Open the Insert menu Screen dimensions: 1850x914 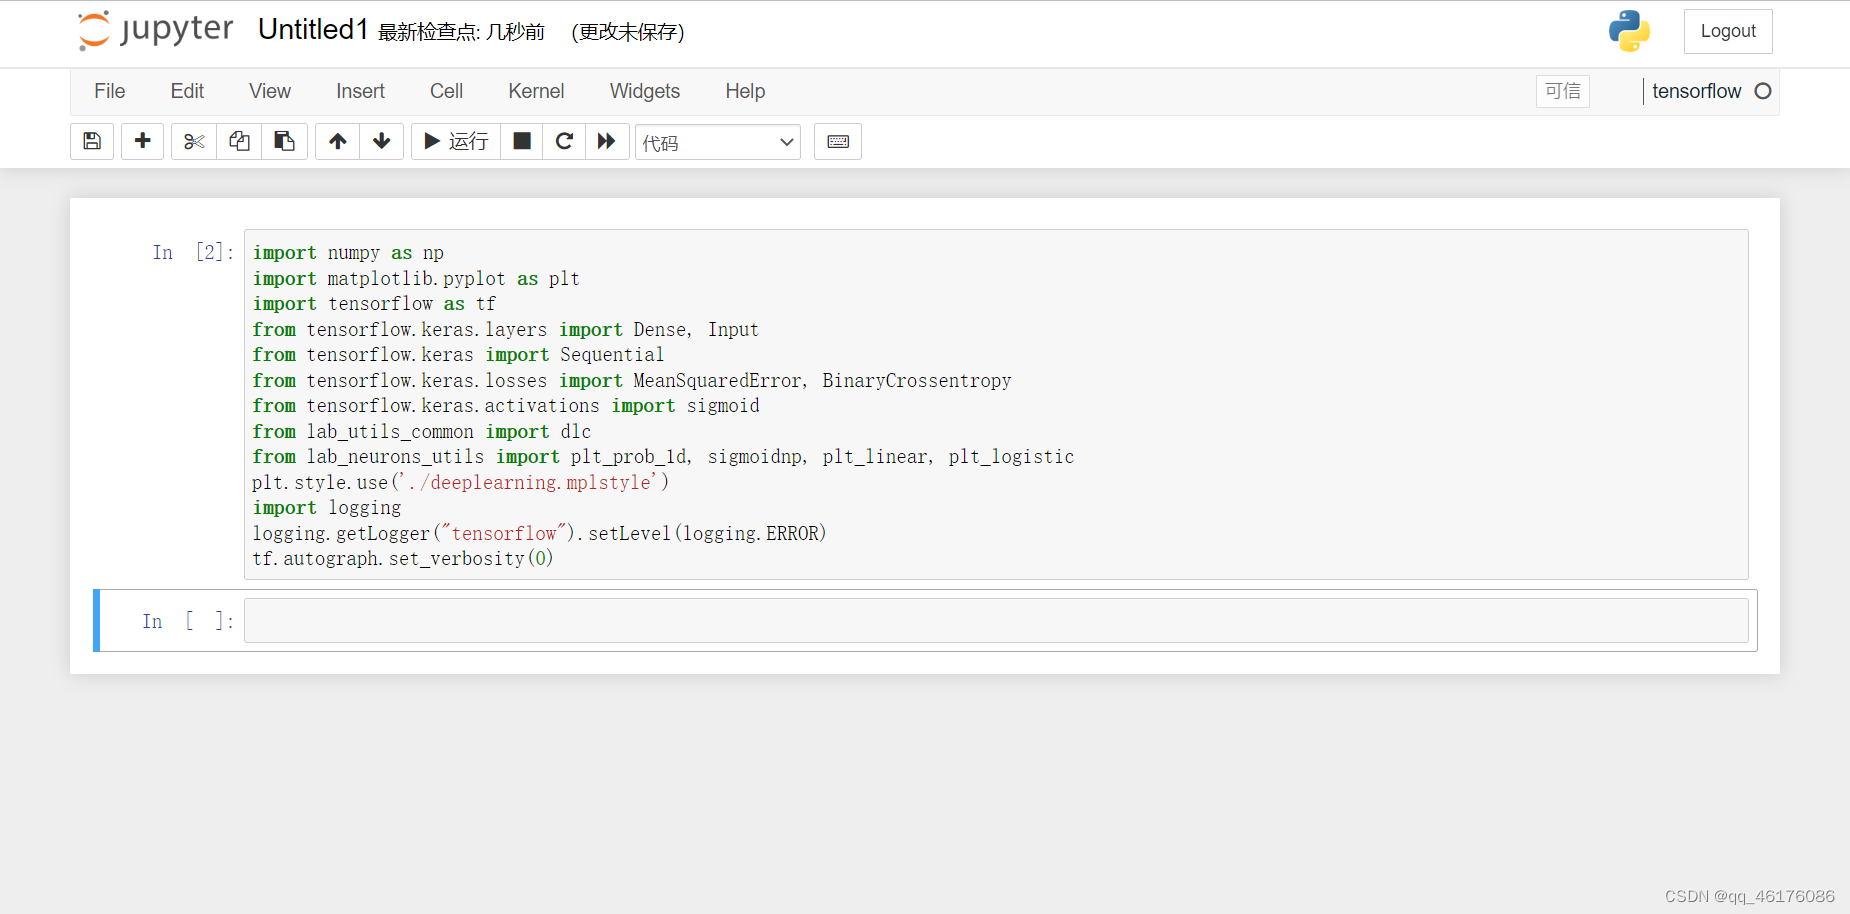(x=360, y=91)
